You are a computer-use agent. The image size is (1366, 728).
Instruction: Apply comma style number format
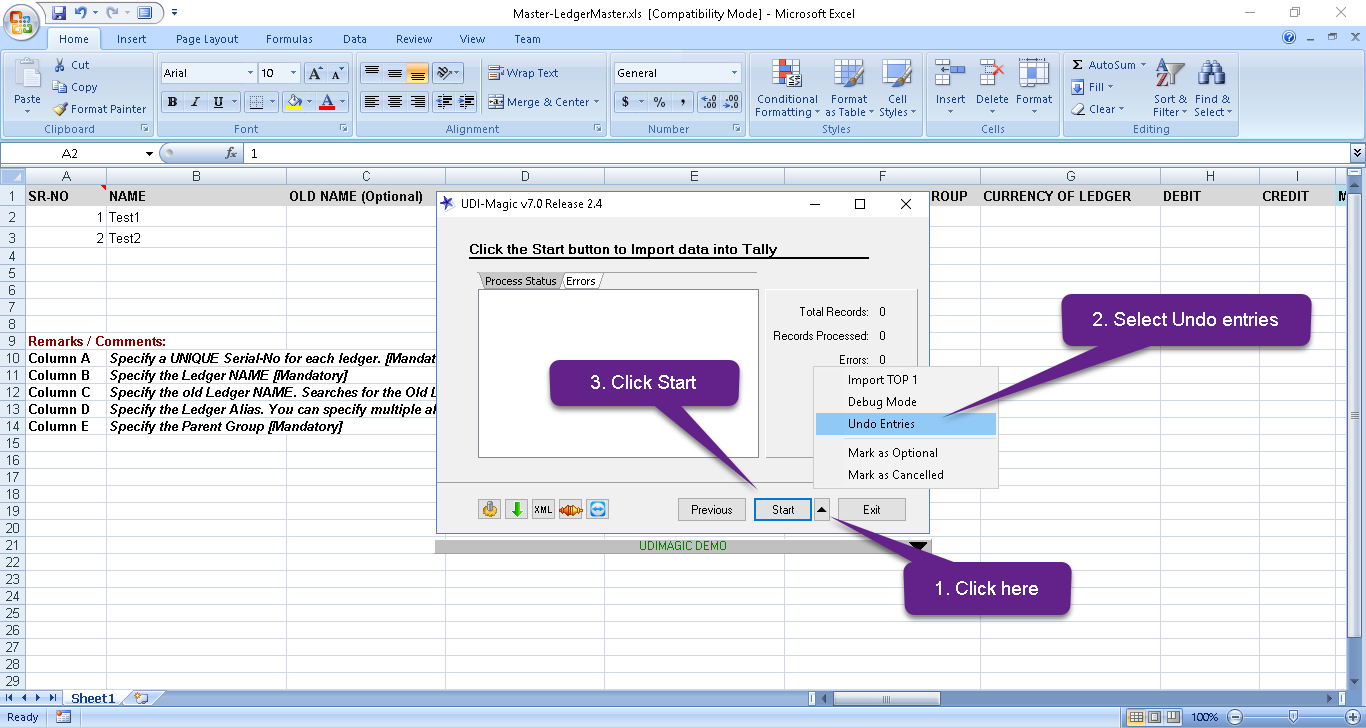(x=683, y=102)
